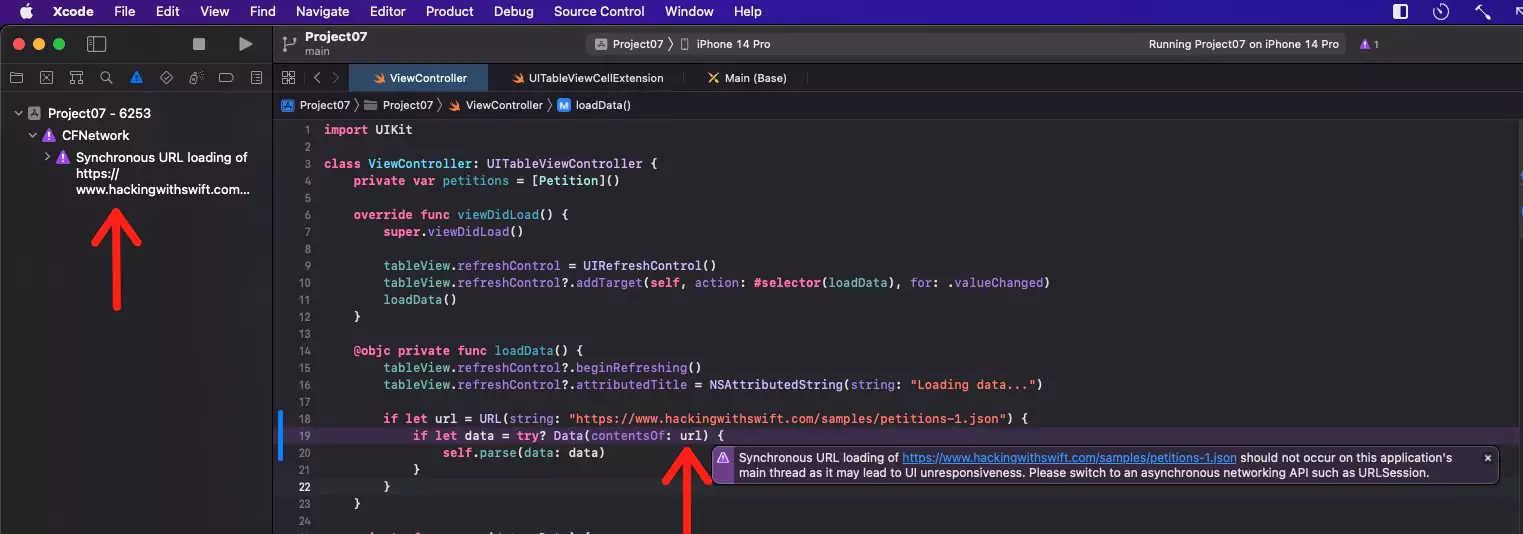
Task: Click the "loadData()" call on line 11
Action: click(419, 299)
